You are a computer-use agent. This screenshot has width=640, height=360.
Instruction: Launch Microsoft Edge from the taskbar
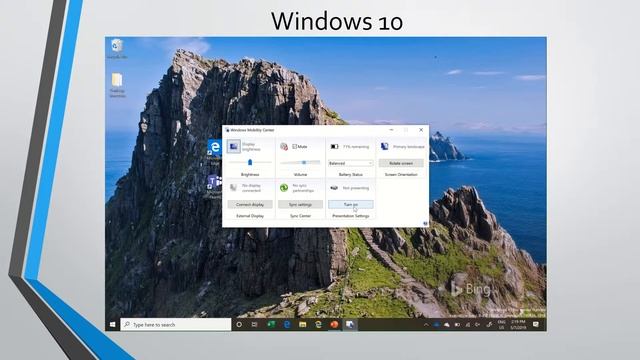point(287,324)
